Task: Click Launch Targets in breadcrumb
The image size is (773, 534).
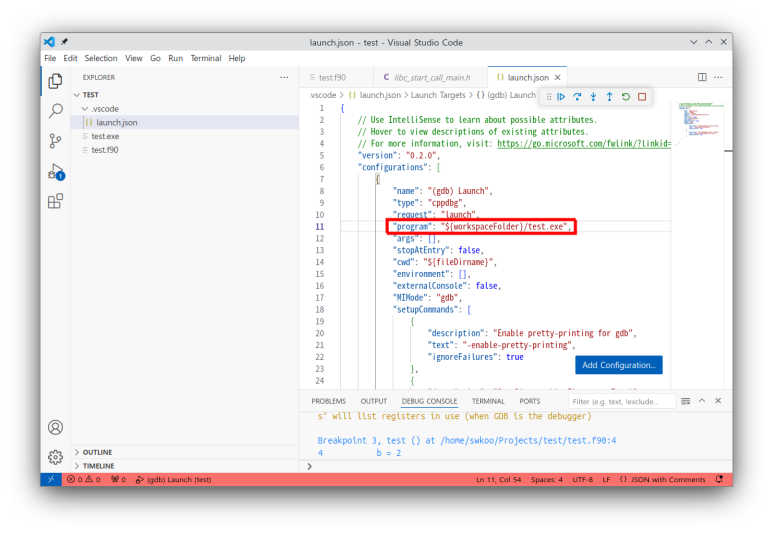Action: [x=438, y=95]
